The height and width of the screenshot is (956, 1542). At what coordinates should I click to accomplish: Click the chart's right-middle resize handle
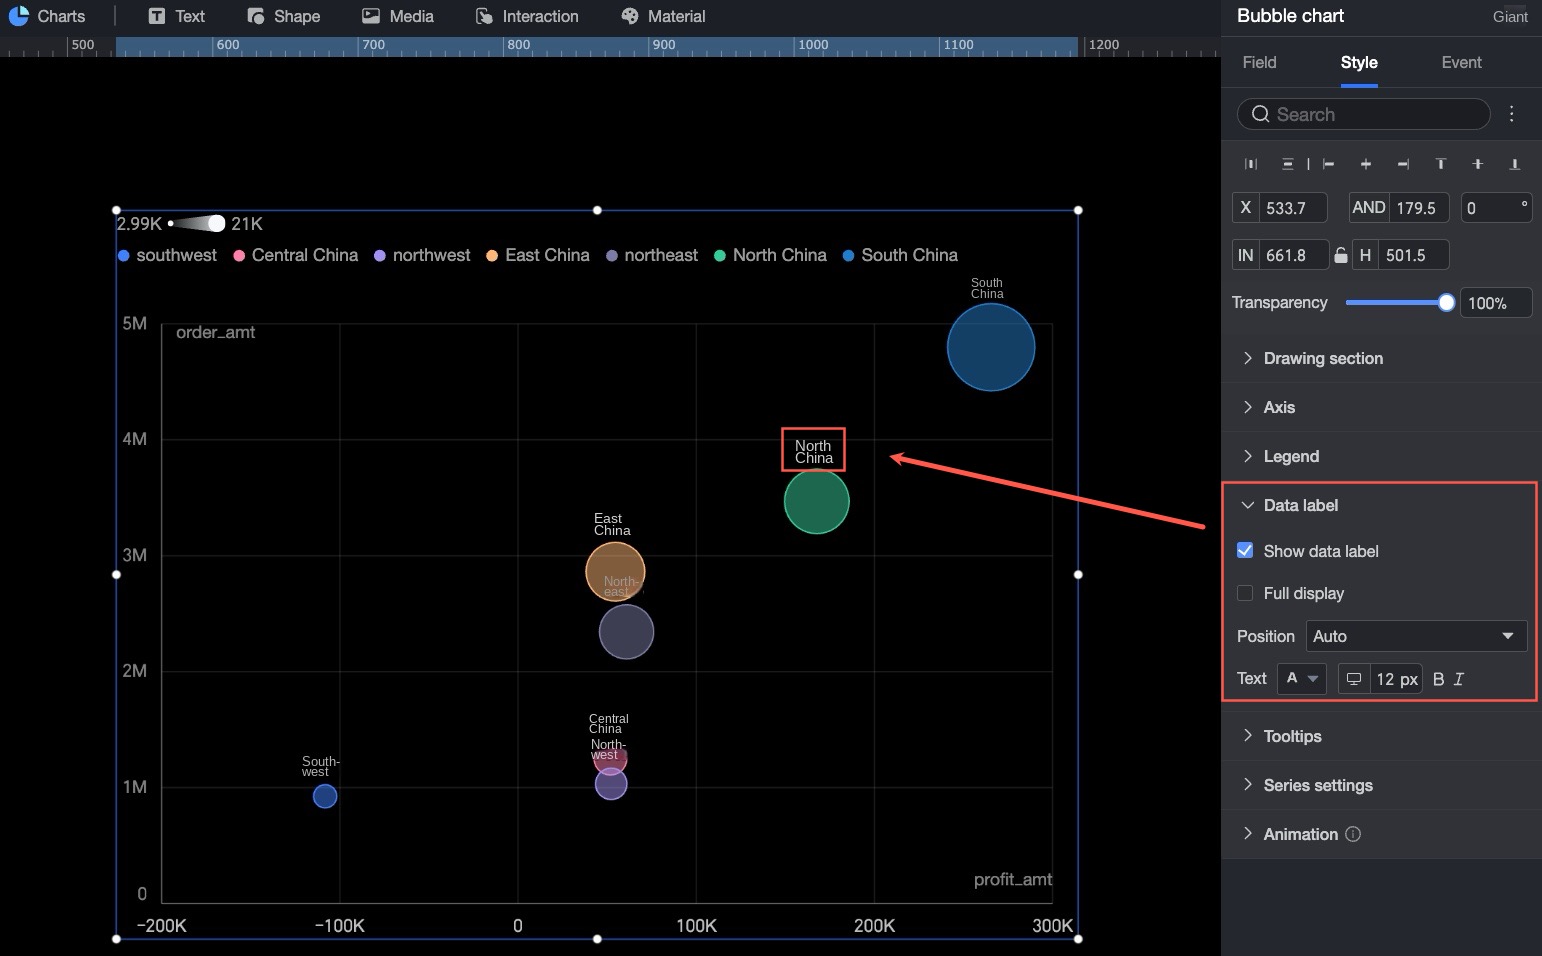coord(1078,574)
